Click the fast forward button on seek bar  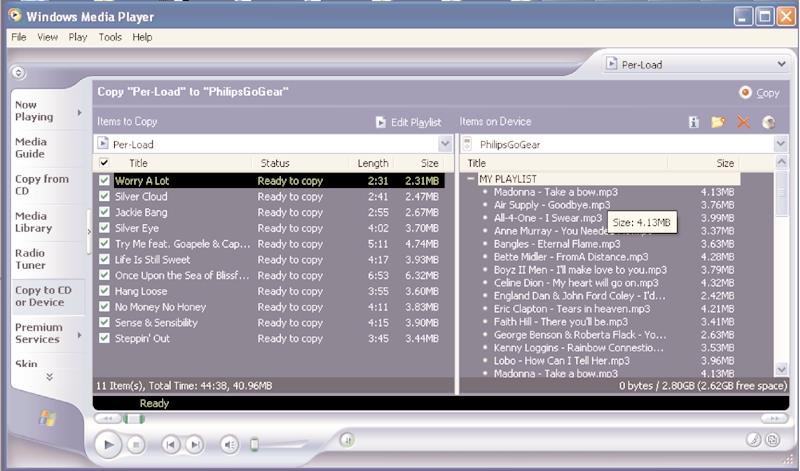click(x=774, y=419)
